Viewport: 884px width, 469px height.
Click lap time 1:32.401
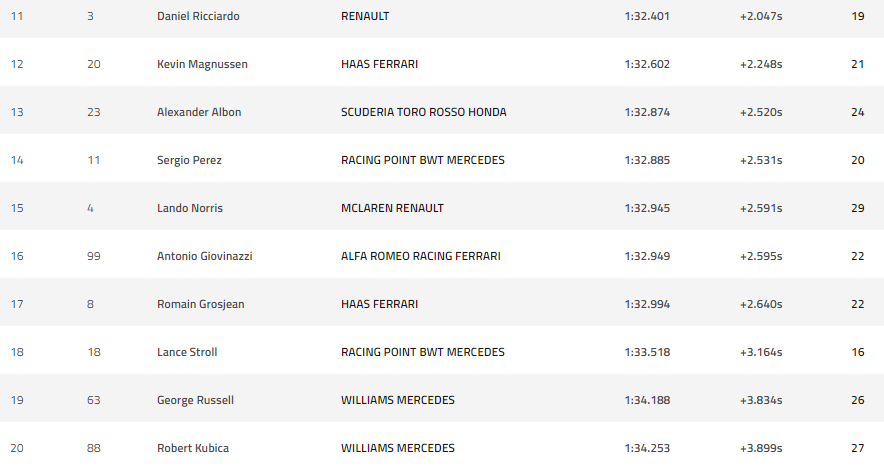tap(647, 16)
